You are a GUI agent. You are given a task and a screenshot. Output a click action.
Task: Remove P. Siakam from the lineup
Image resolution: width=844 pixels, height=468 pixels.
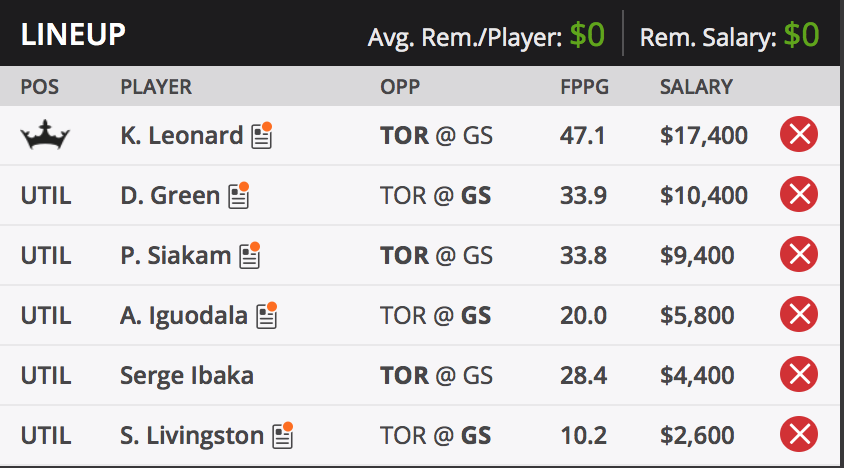click(x=799, y=255)
